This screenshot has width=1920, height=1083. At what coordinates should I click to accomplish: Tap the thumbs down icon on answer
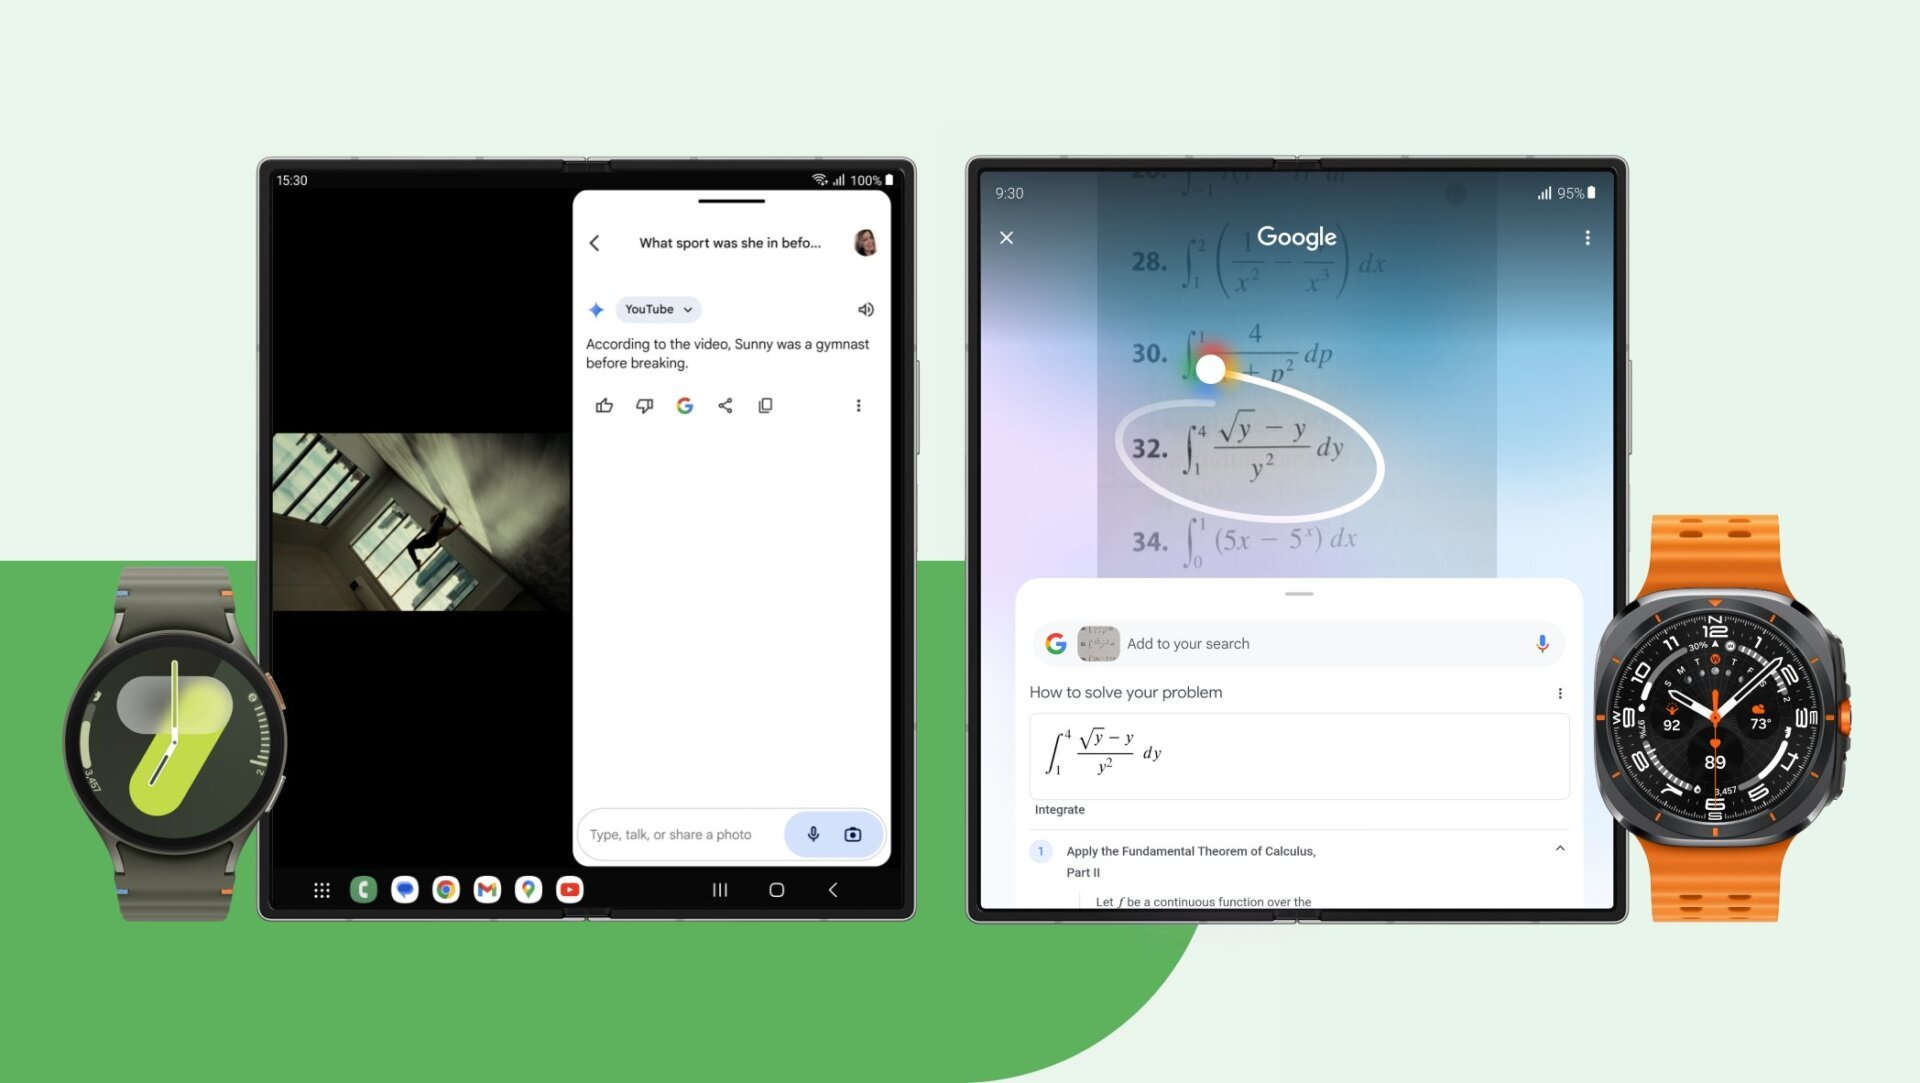click(644, 405)
